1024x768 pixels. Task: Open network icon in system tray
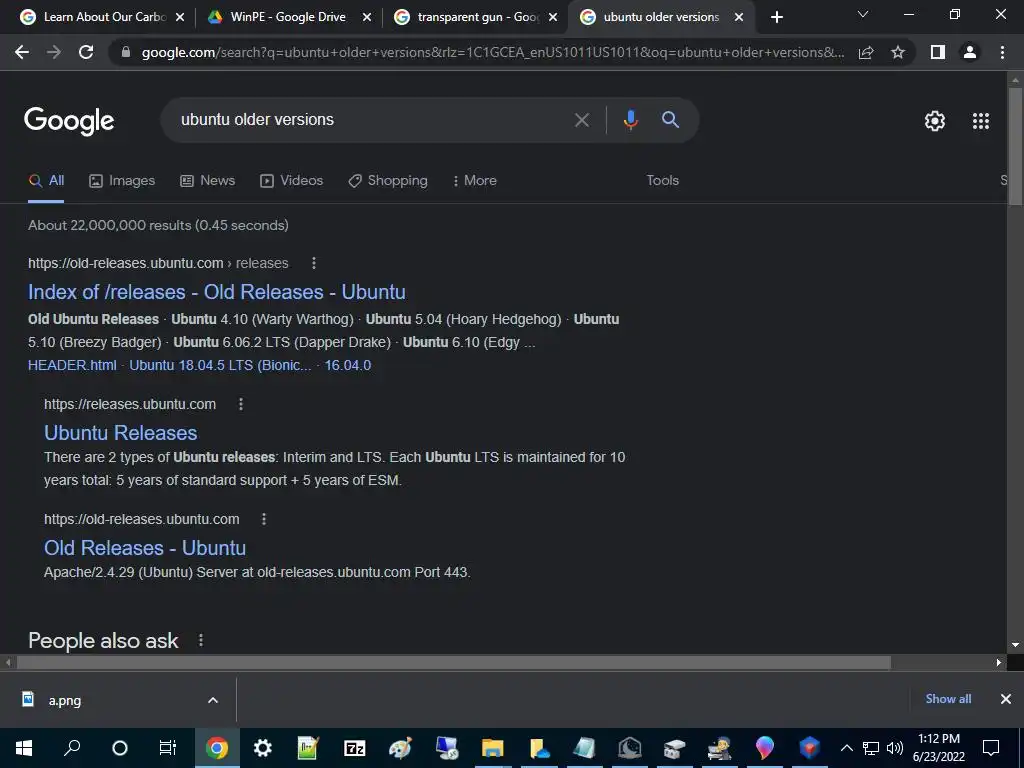click(871, 748)
